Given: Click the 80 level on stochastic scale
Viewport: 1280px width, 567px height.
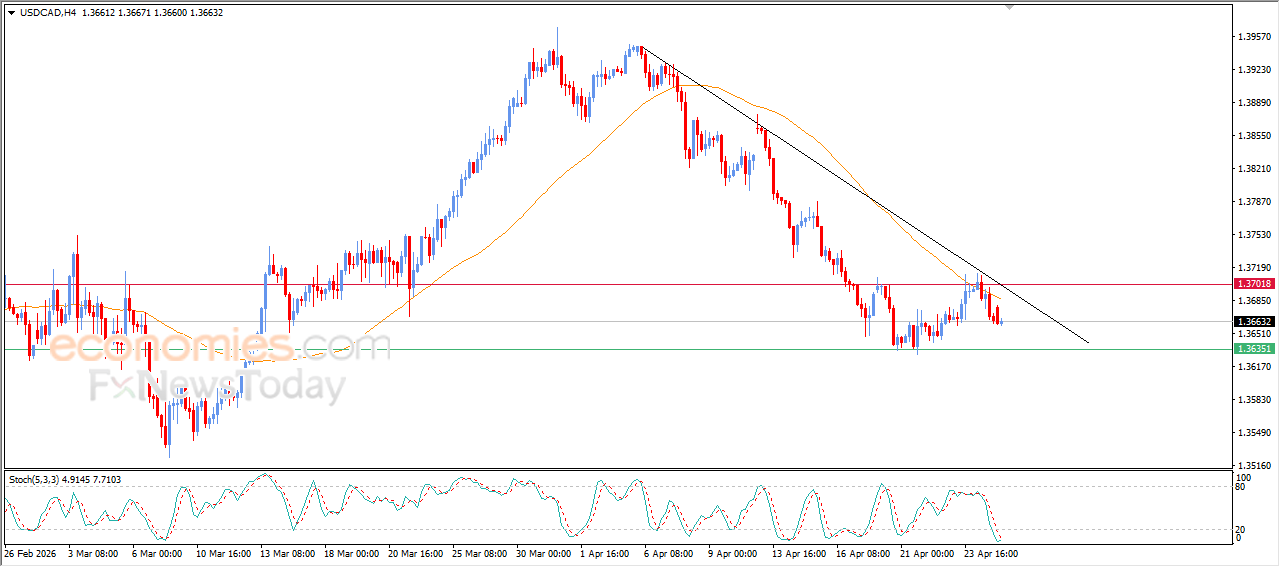Looking at the screenshot, I should tap(1241, 488).
